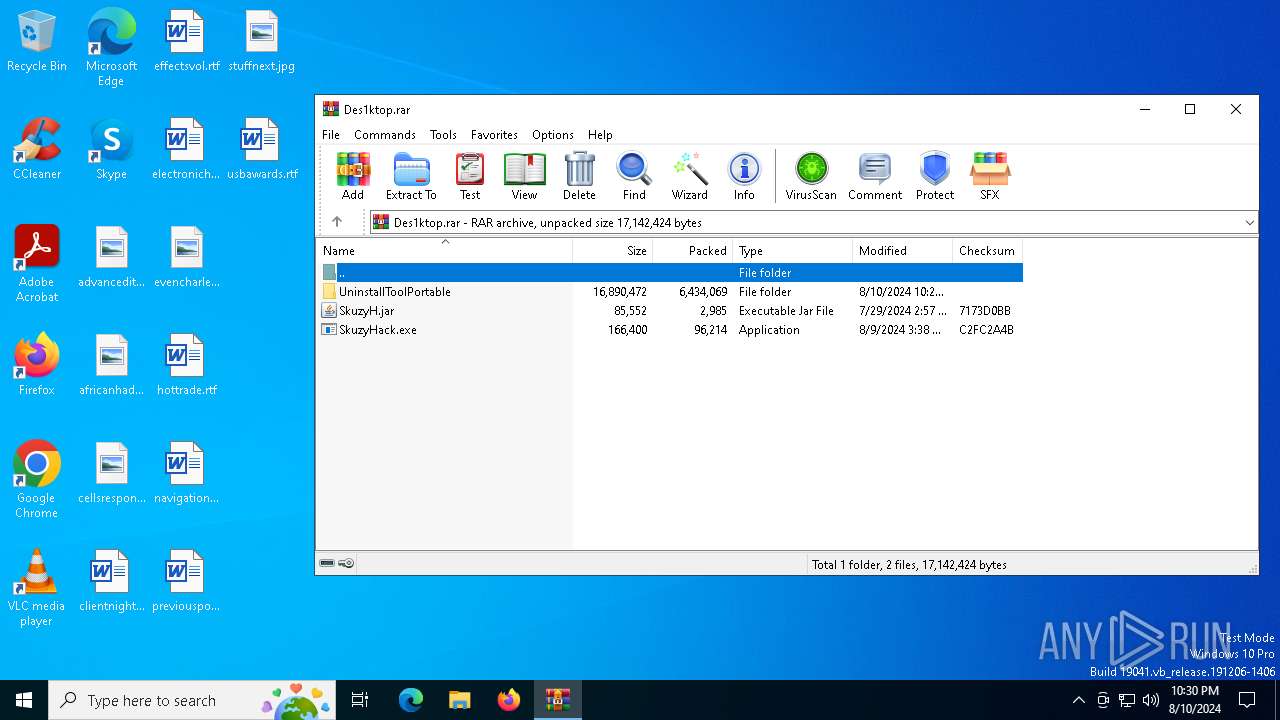Click the status bar key icon

point(346,563)
